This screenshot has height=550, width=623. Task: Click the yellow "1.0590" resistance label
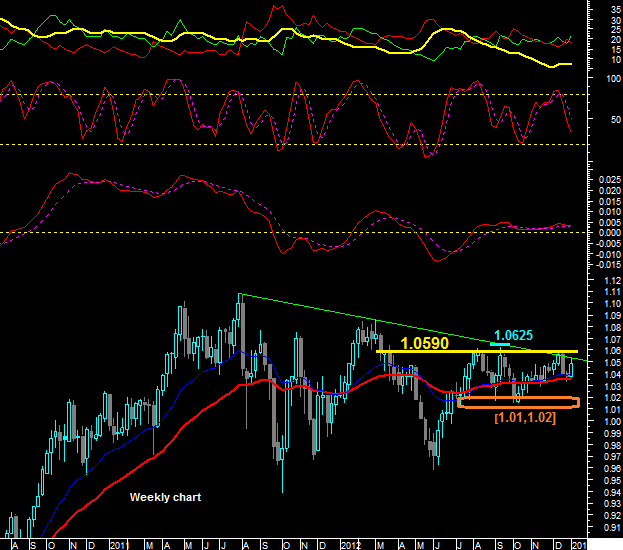click(x=424, y=343)
